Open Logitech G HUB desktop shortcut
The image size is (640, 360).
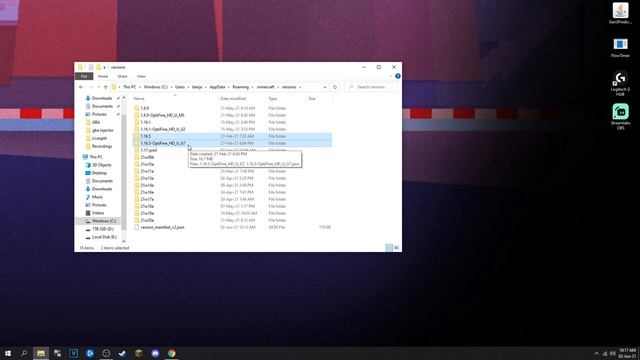(x=620, y=83)
